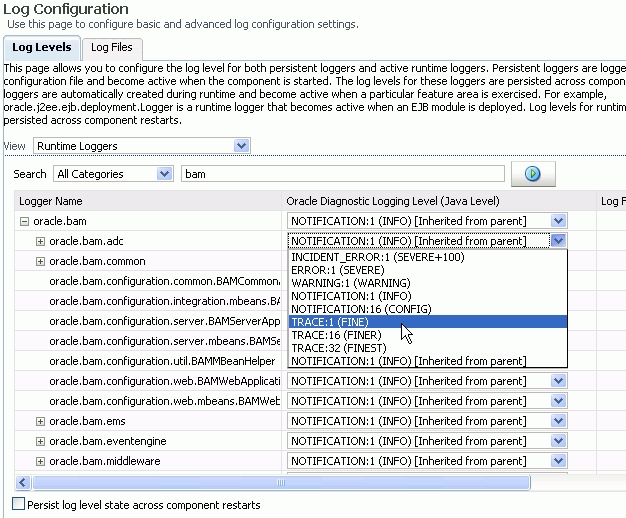Collapse the oracle.bam tree node

[24, 221]
